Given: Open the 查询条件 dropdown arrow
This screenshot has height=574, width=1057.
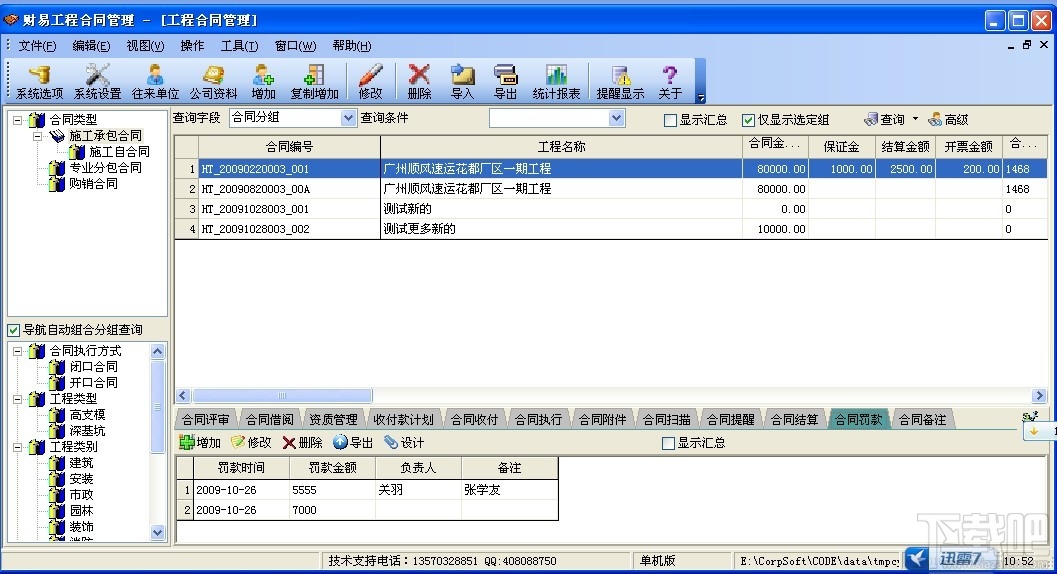Looking at the screenshot, I should [x=616, y=118].
